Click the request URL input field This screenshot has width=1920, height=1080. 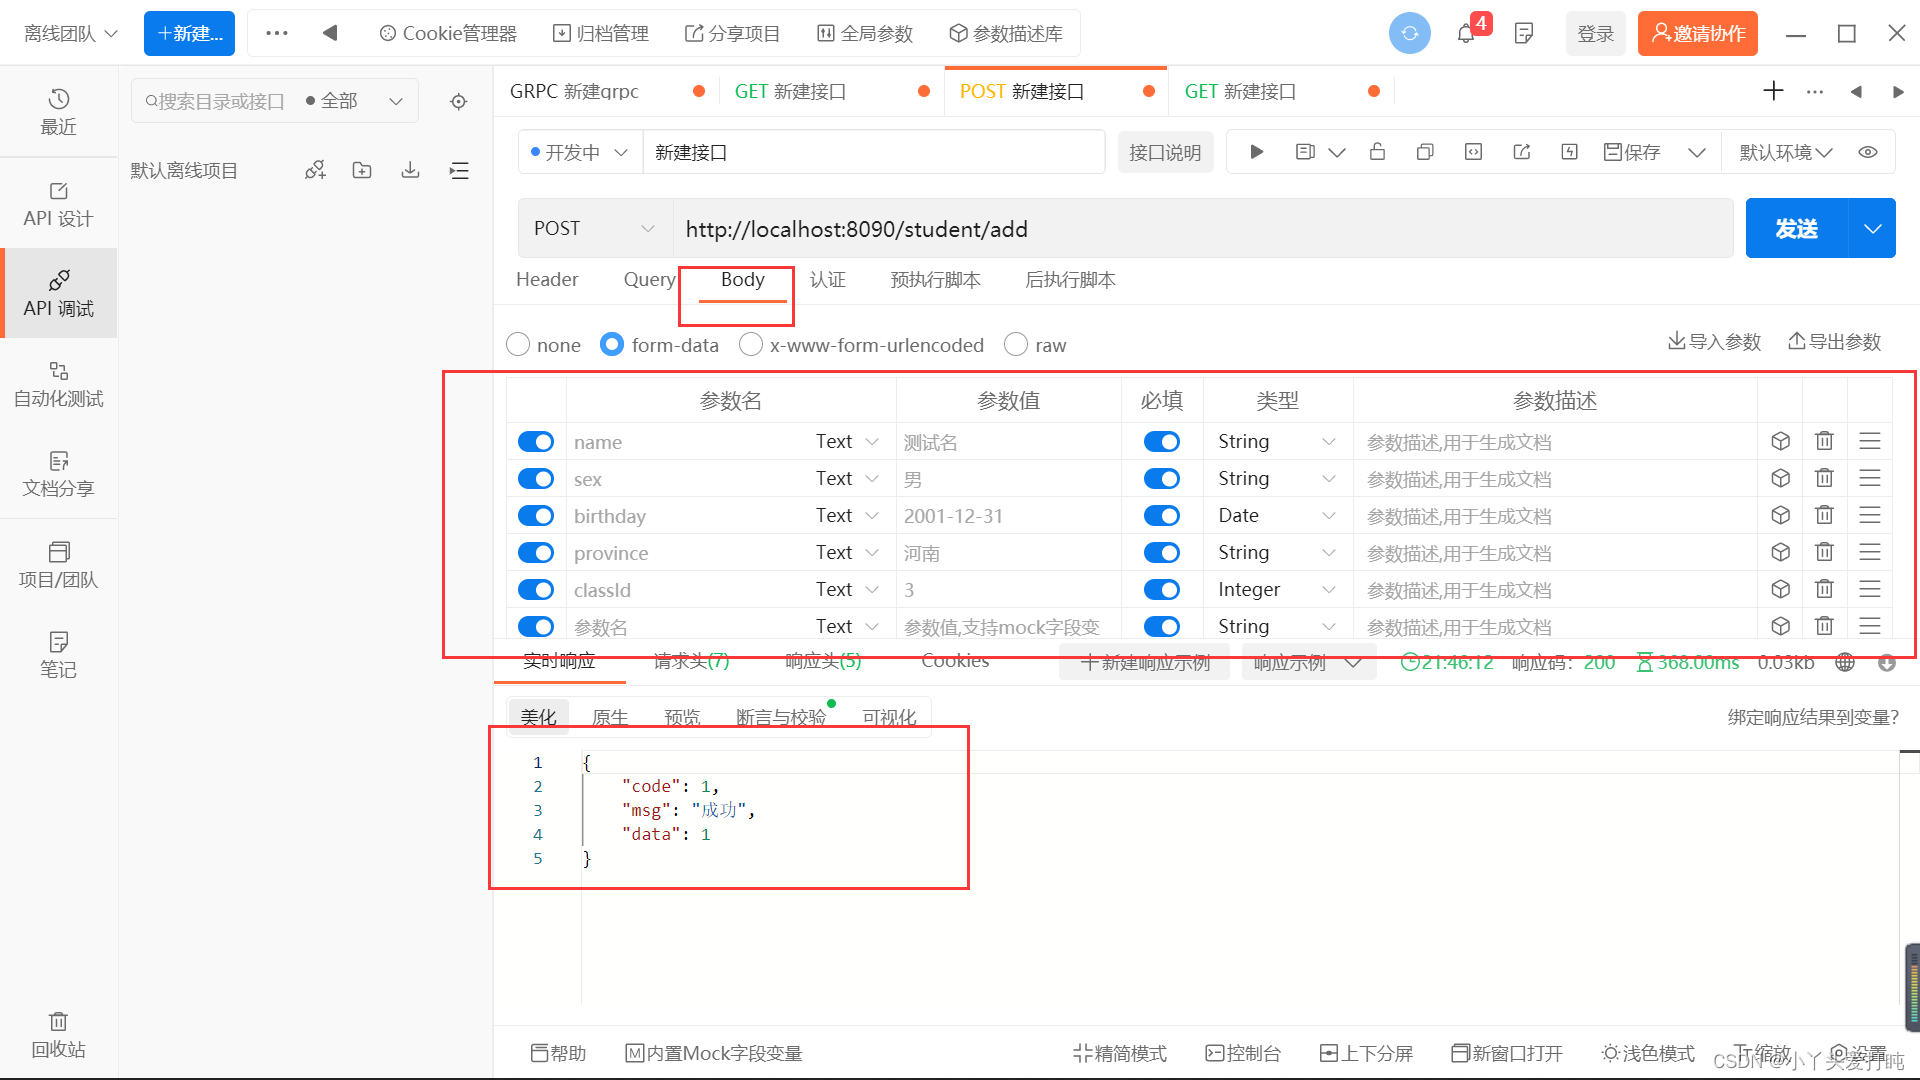[1203, 228]
